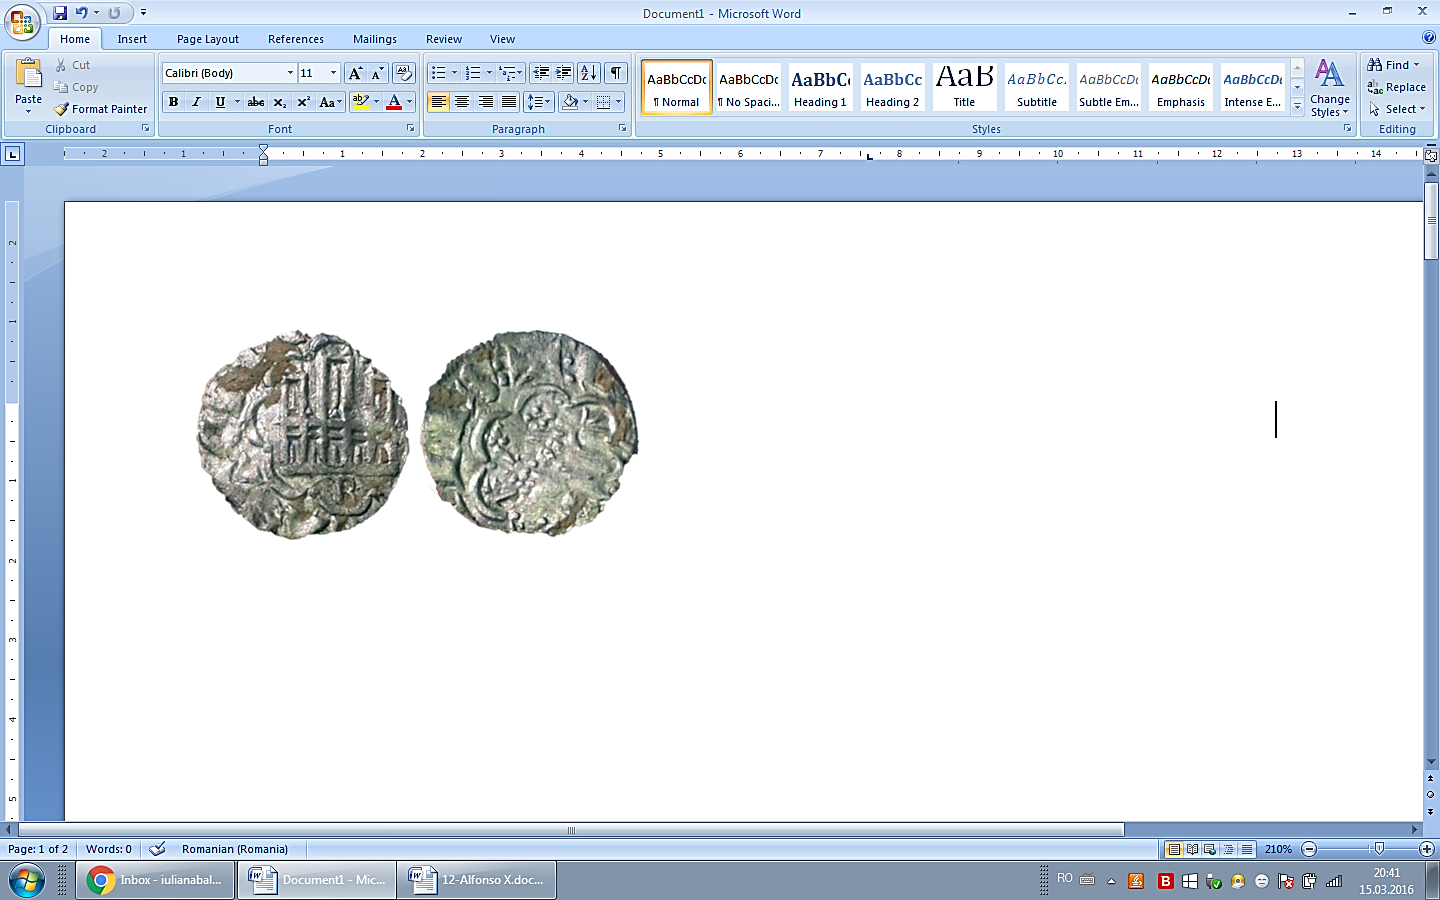Apply strikethrough to text

click(x=256, y=101)
